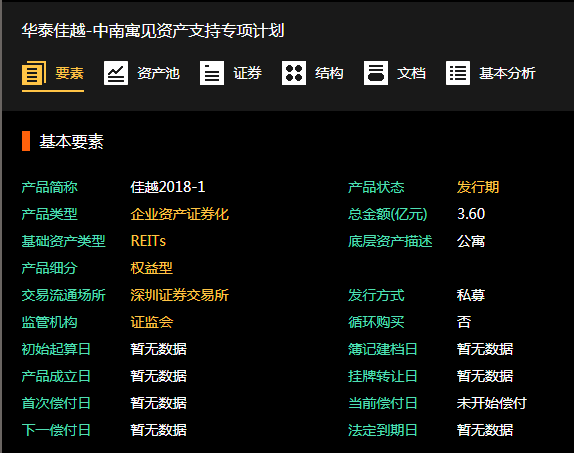Open the 文档 tab
This screenshot has width=574, height=453.
click(395, 73)
